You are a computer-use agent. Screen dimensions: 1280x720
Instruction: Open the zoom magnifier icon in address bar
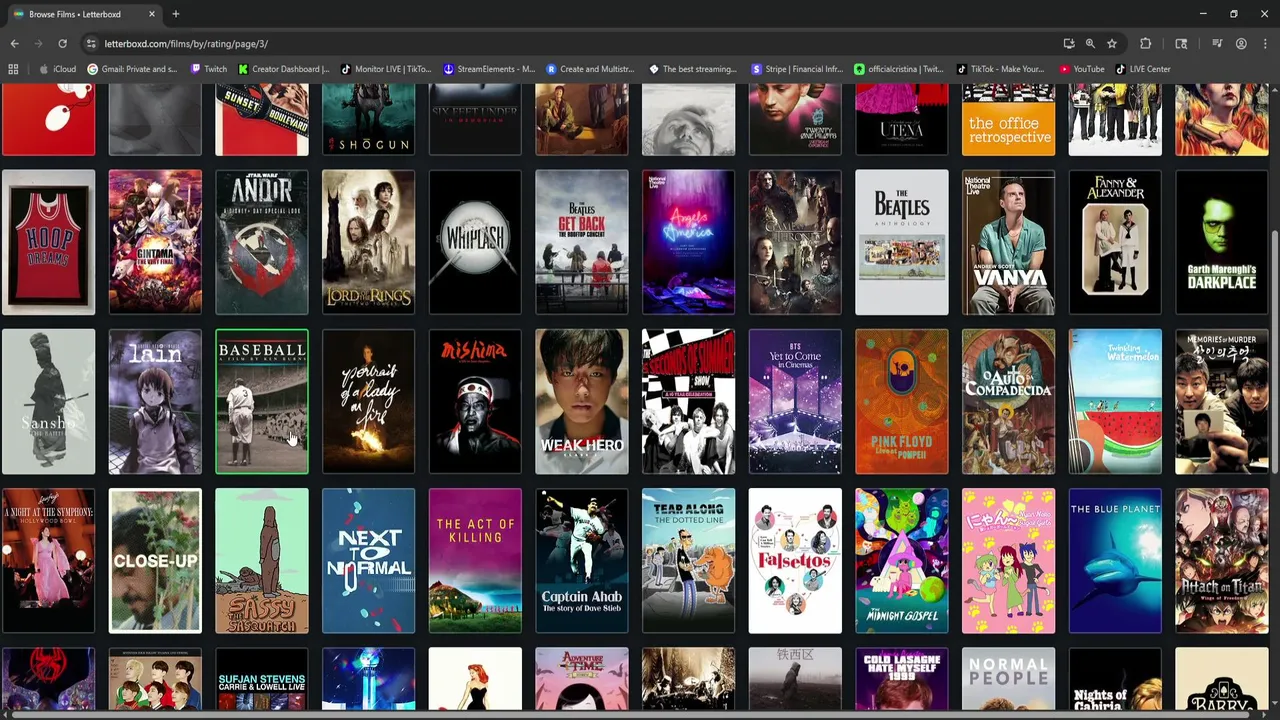(1090, 44)
